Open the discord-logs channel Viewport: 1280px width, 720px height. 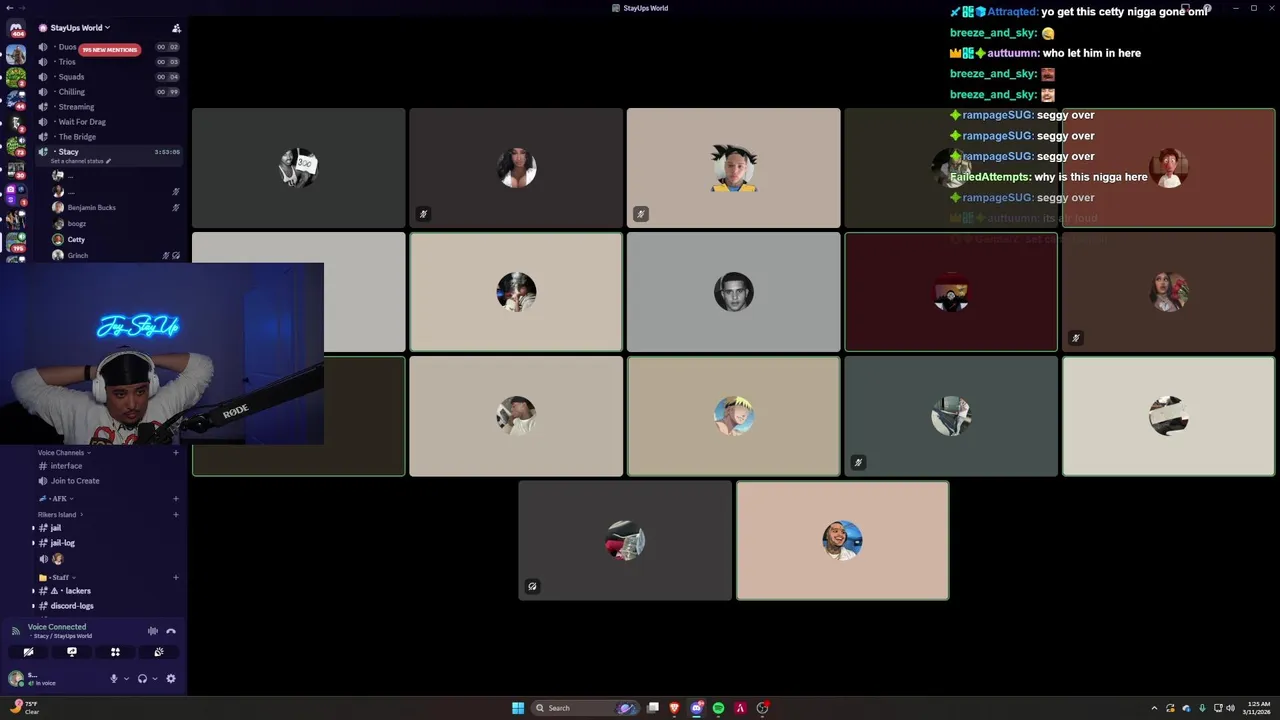pos(108,606)
